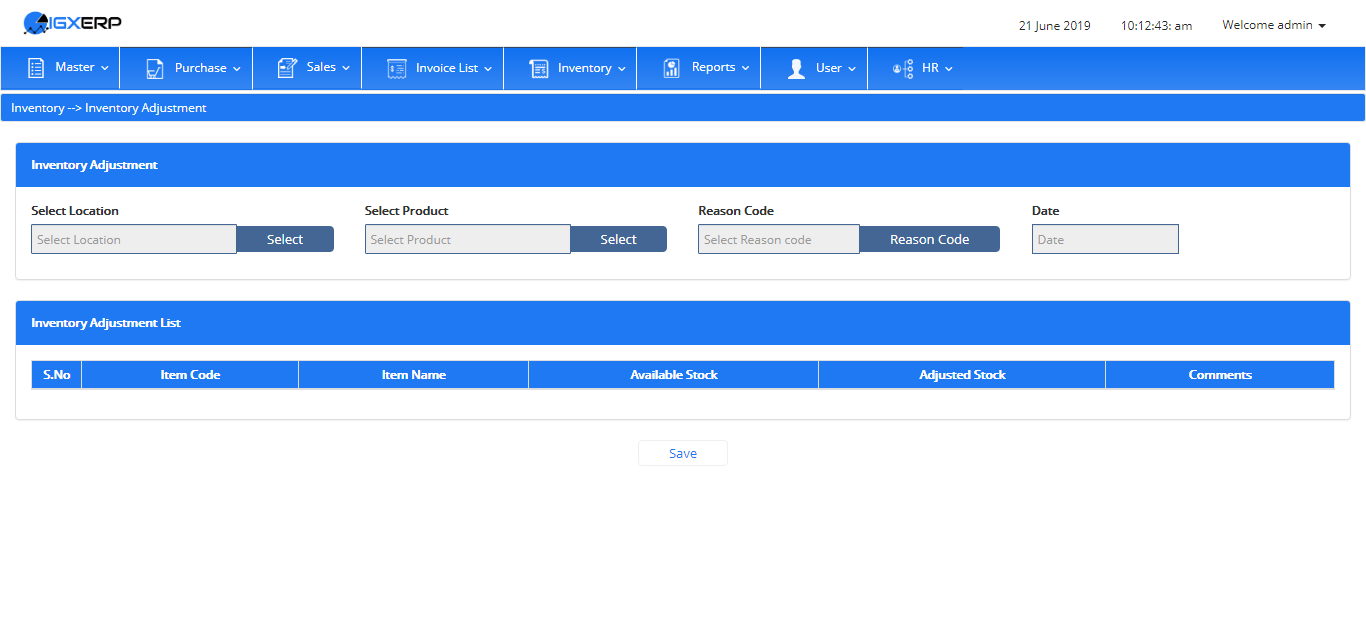Save the inventory adjustment
1366x625 pixels.
point(683,453)
